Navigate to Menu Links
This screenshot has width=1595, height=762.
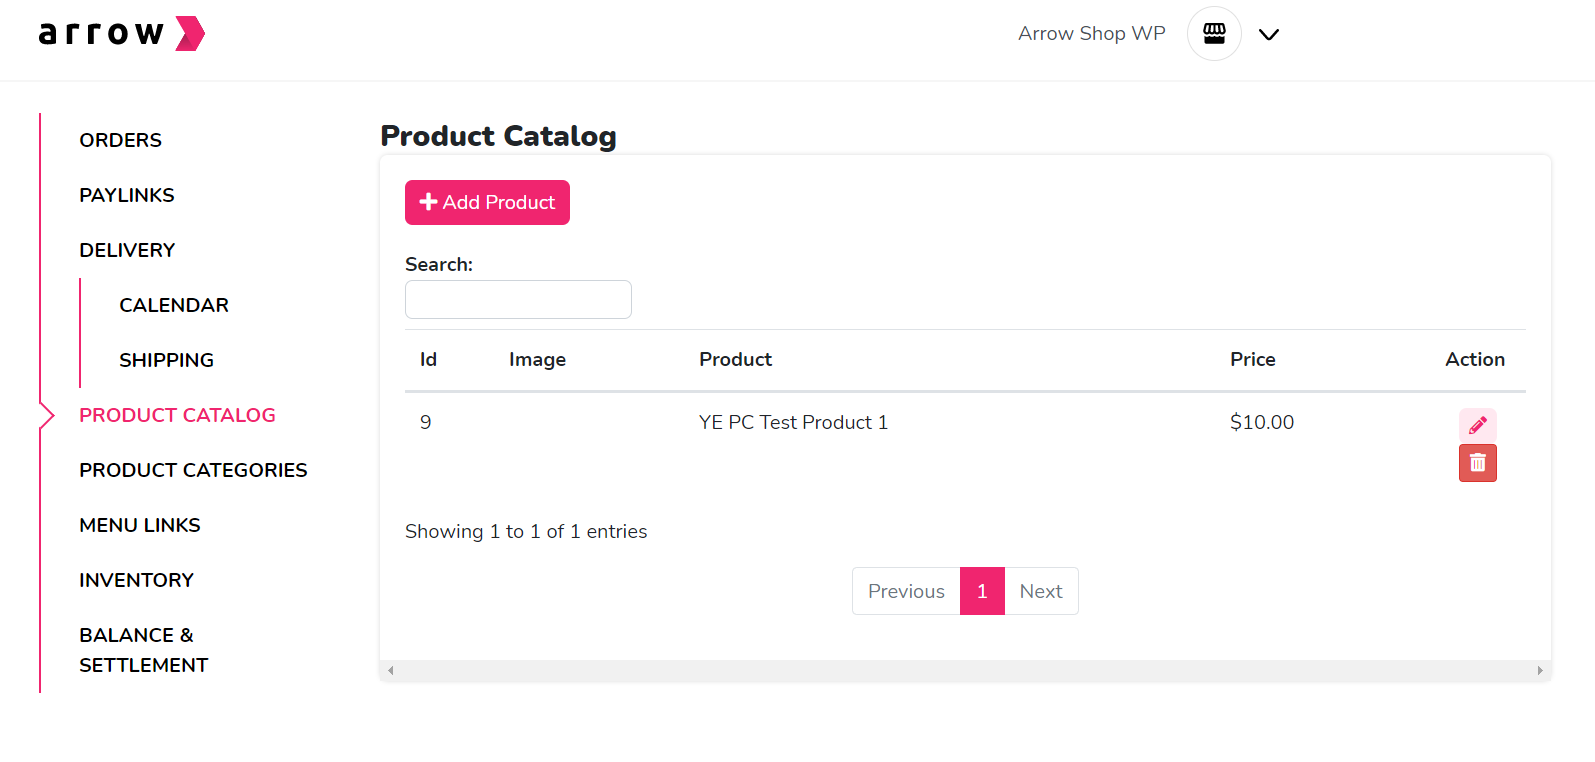pos(140,525)
